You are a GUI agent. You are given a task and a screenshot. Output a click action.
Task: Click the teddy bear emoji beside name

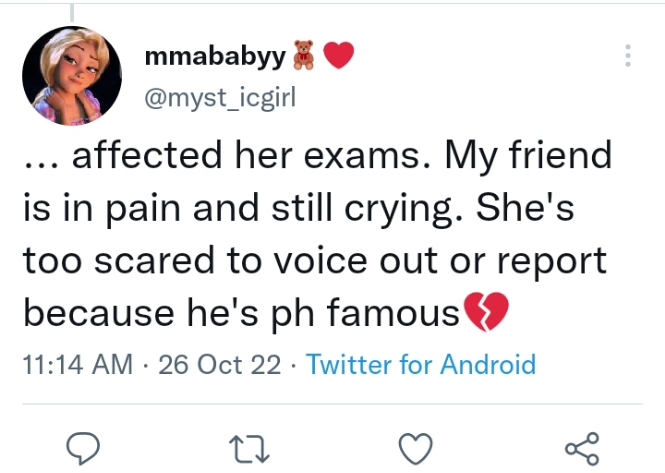point(303,56)
